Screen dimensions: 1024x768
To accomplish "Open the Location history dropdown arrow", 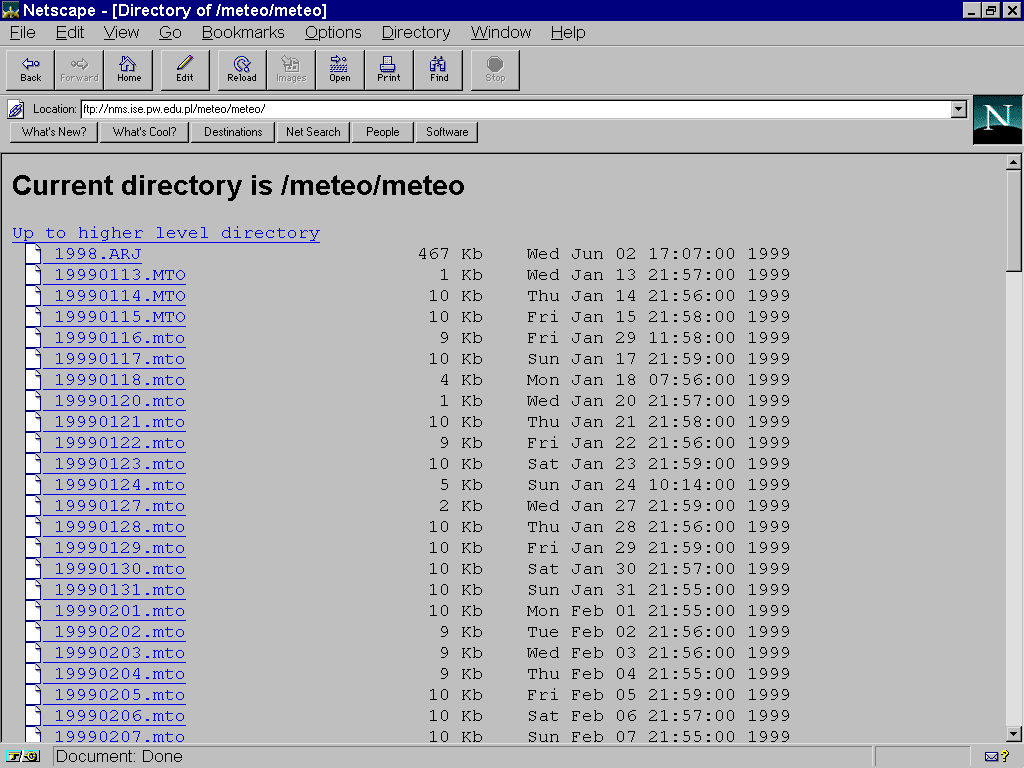I will pyautogui.click(x=959, y=109).
